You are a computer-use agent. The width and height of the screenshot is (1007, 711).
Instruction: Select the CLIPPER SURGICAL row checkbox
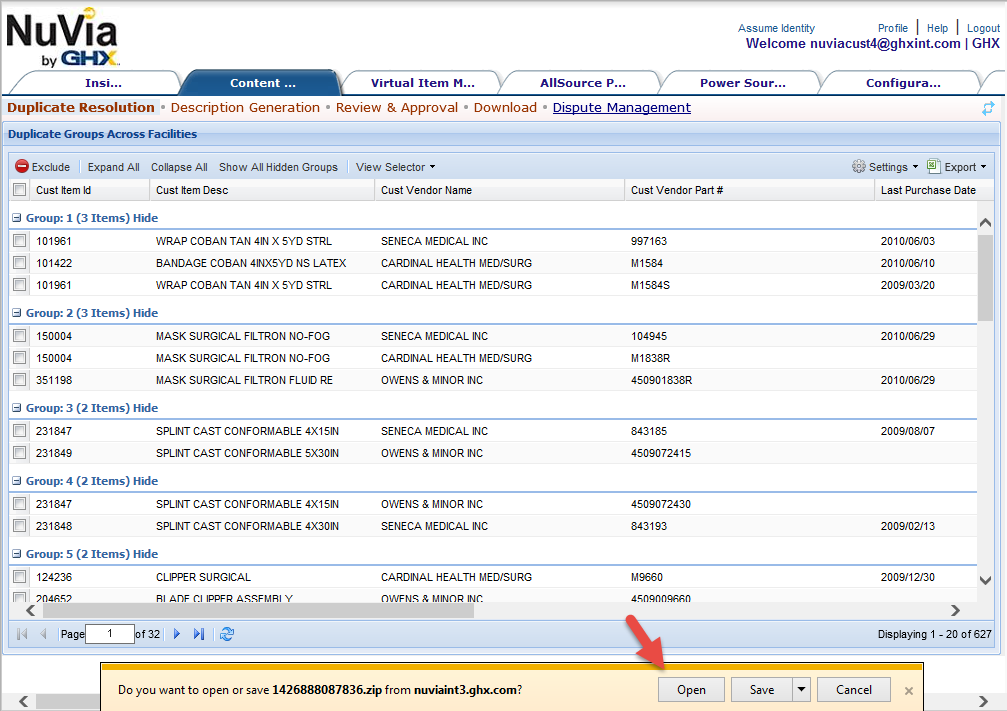20,577
